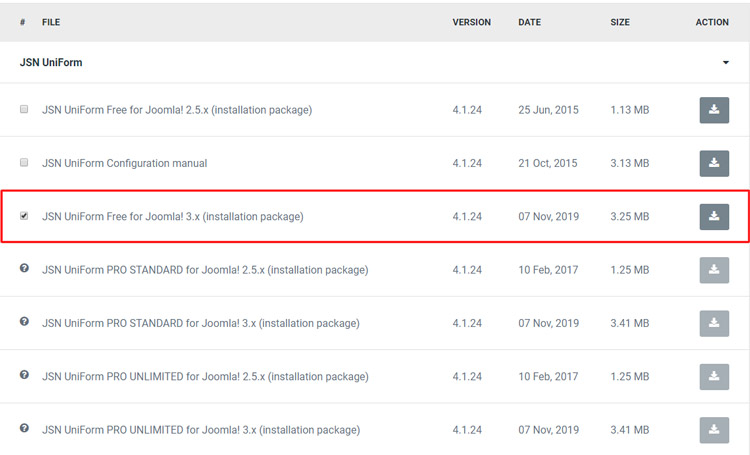Click the date 21 Oct, 2015

[x=548, y=163]
